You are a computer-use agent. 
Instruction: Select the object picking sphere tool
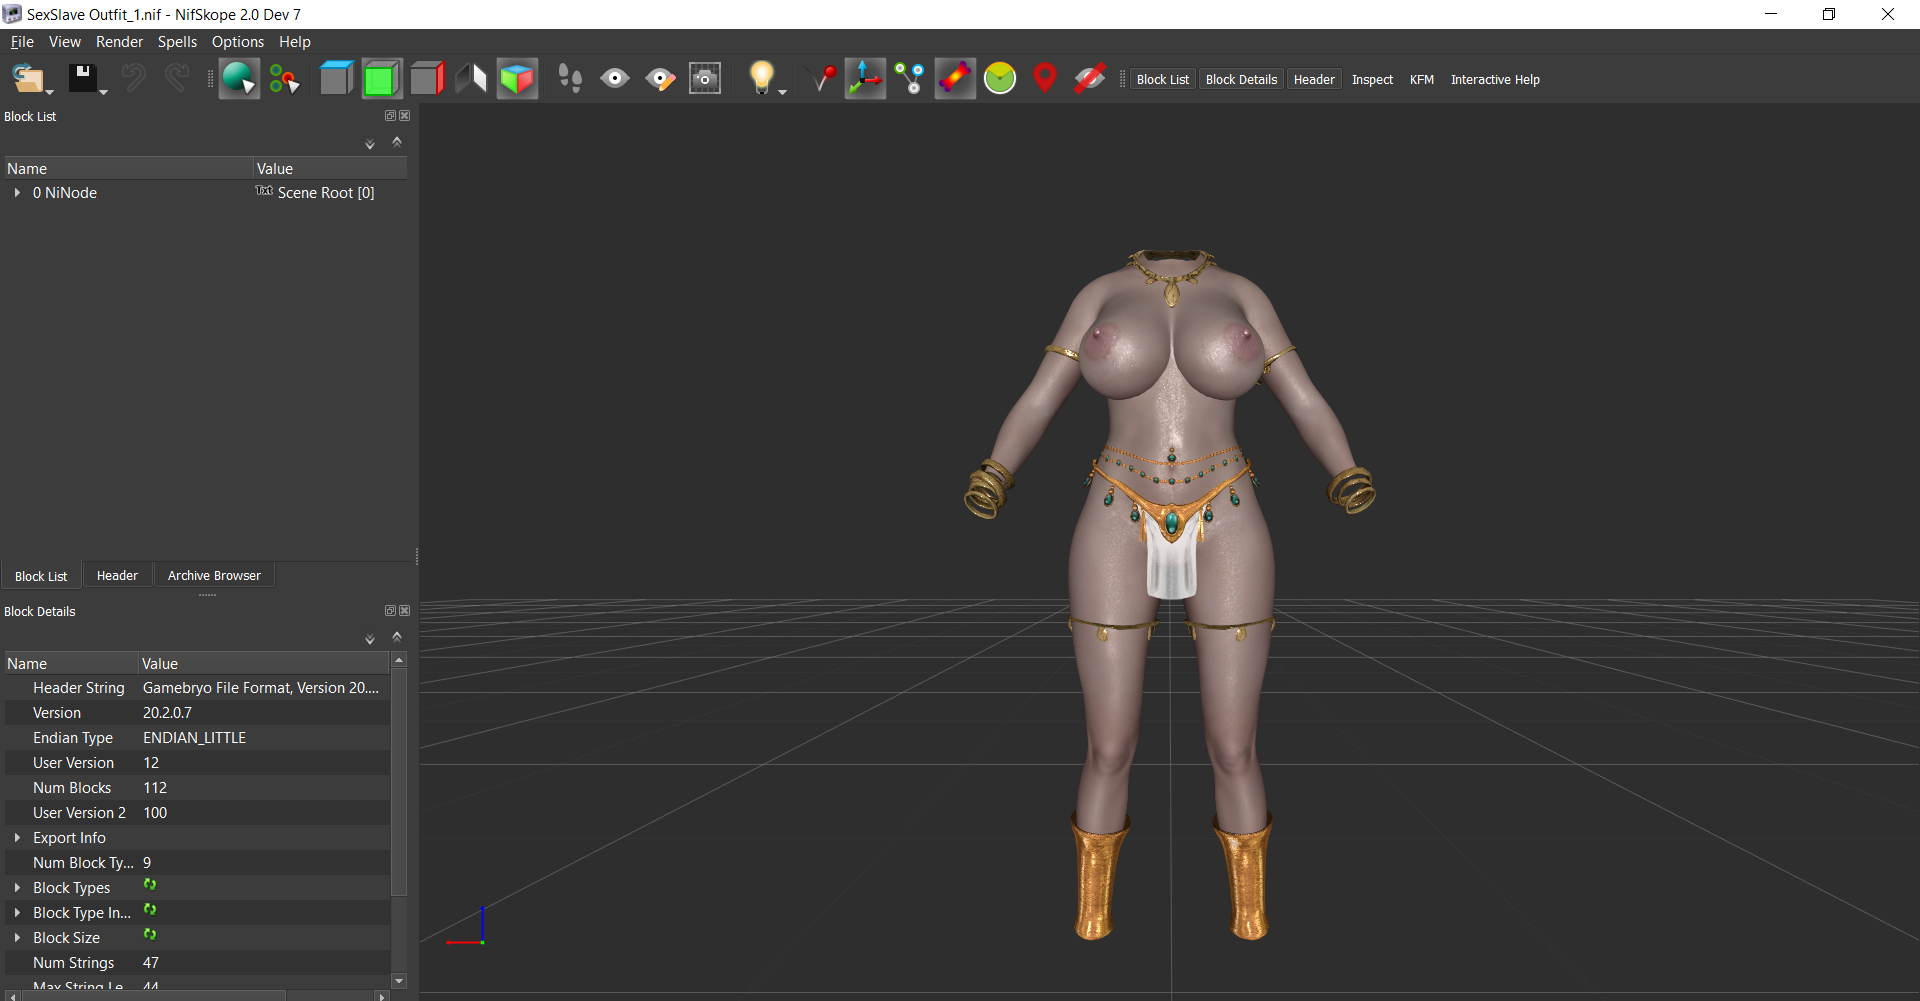pos(239,79)
